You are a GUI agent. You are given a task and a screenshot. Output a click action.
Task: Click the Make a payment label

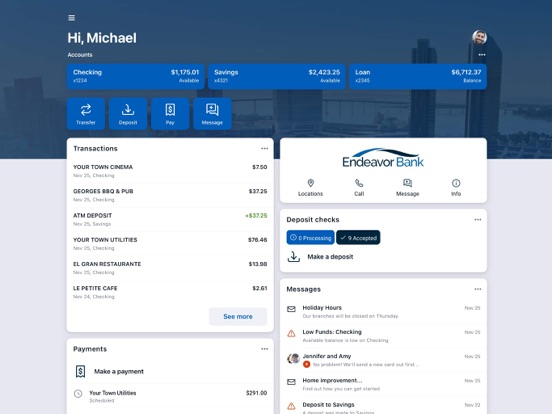[119, 371]
